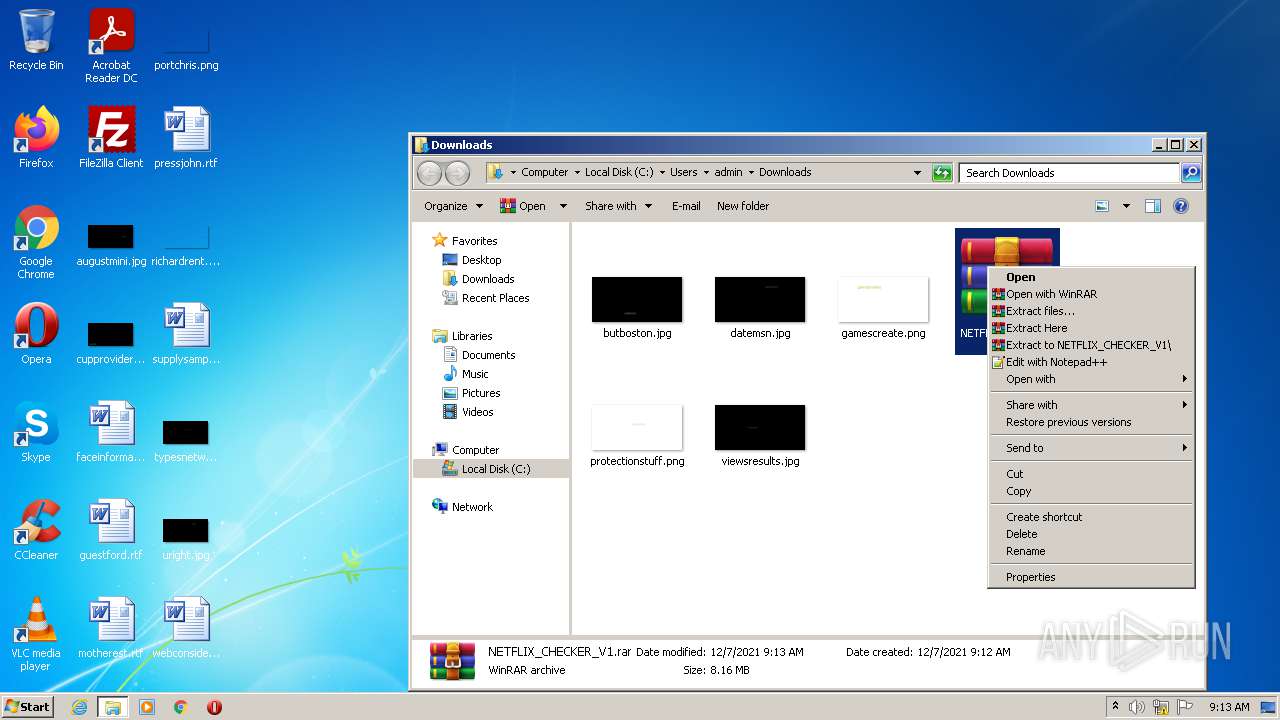Viewport: 1280px width, 720px height.
Task: Launch CCleaner desktop shortcut
Action: [36, 529]
